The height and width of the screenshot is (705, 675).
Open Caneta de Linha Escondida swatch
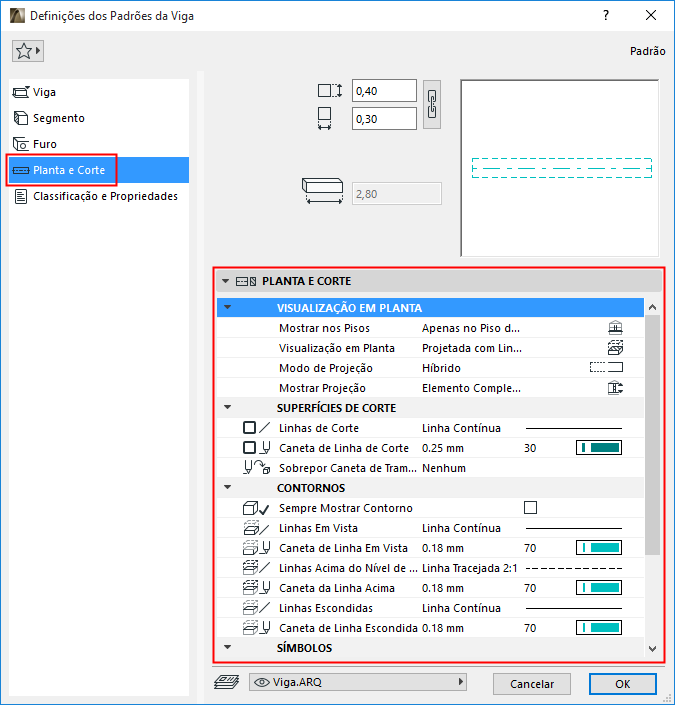pyautogui.click(x=599, y=628)
